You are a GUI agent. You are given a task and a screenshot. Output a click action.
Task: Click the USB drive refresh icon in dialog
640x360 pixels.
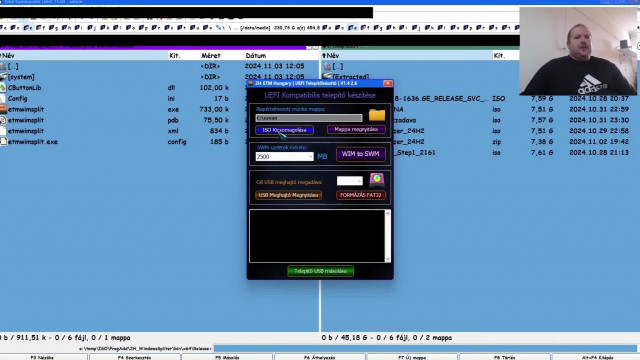pyautogui.click(x=377, y=179)
